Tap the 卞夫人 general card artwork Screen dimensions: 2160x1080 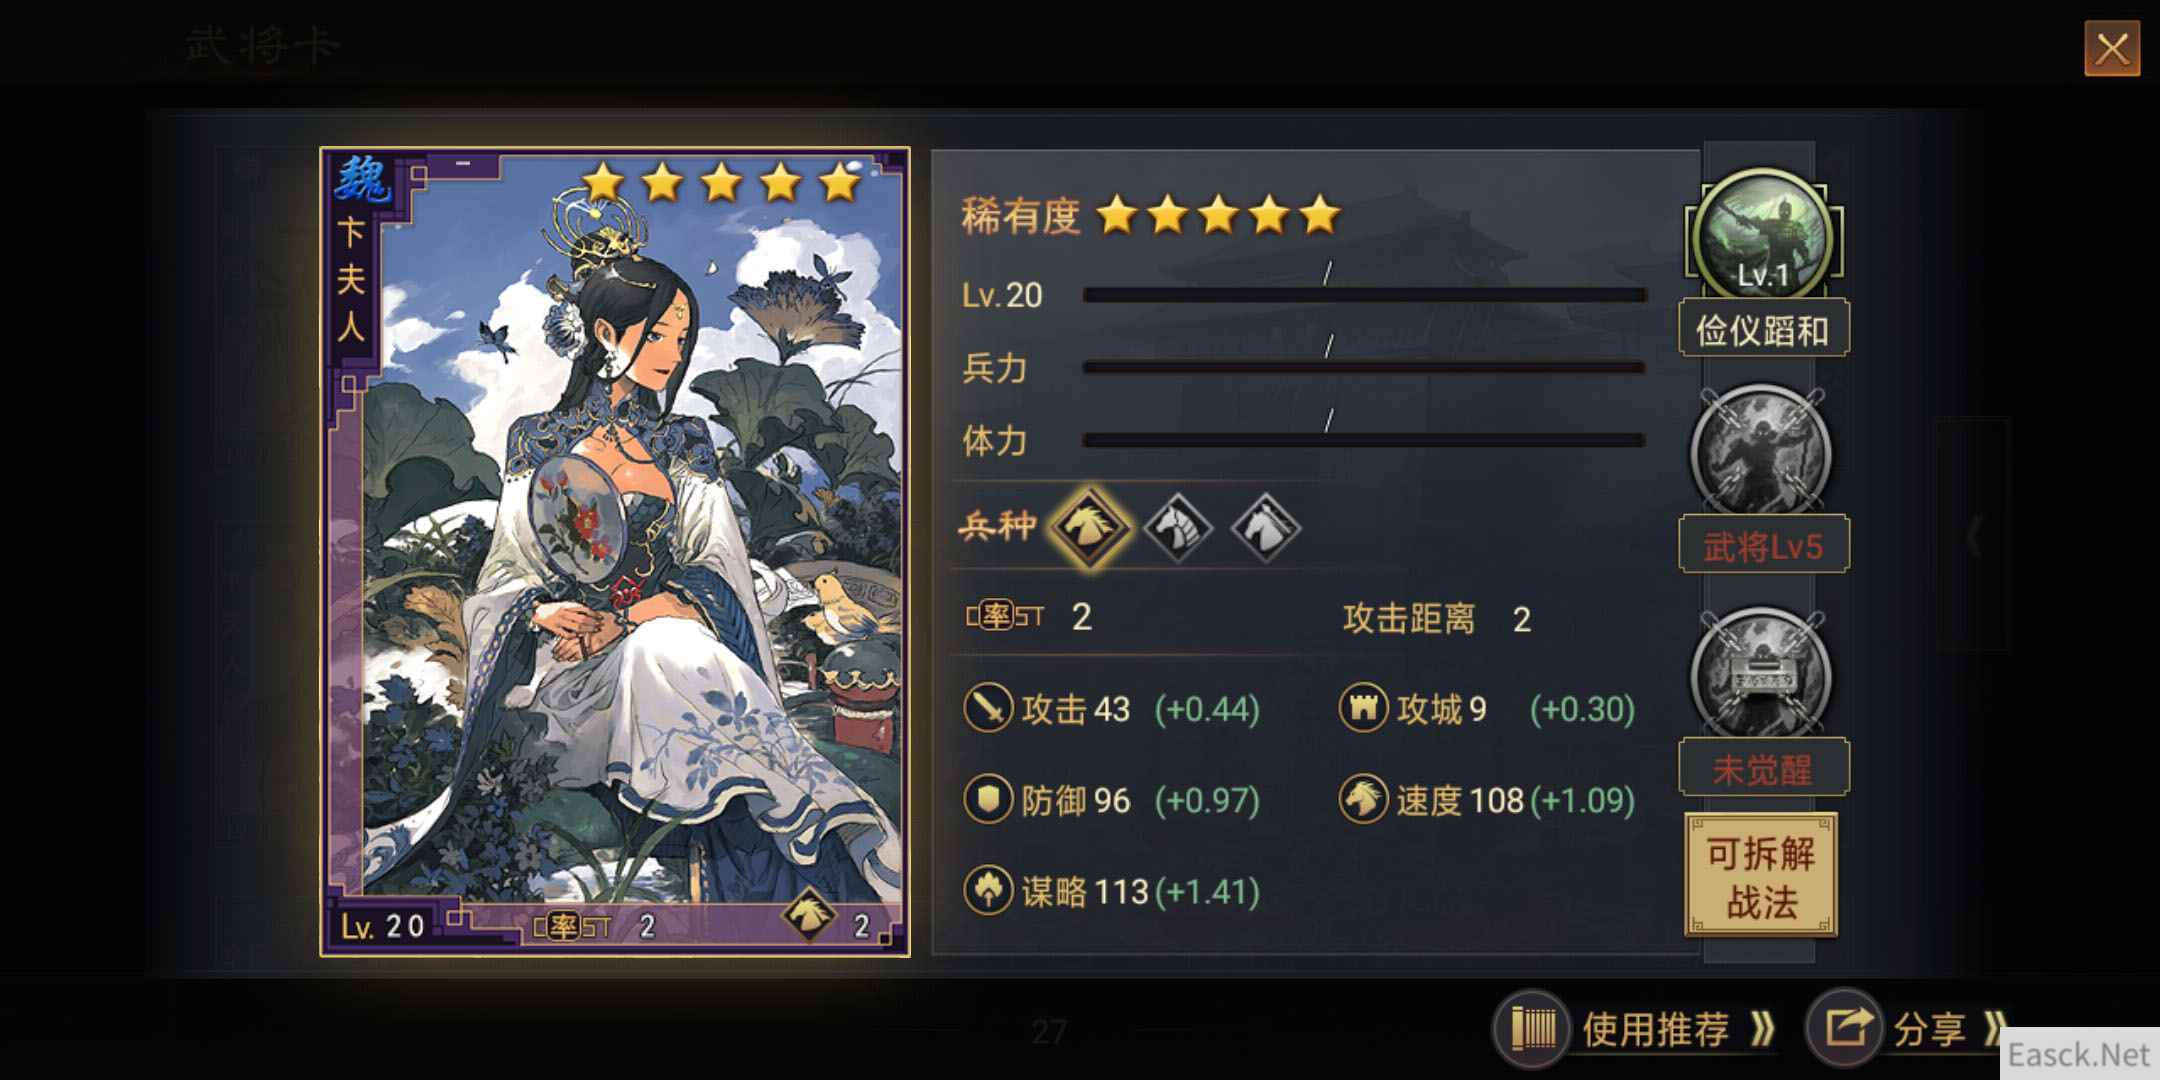615,552
